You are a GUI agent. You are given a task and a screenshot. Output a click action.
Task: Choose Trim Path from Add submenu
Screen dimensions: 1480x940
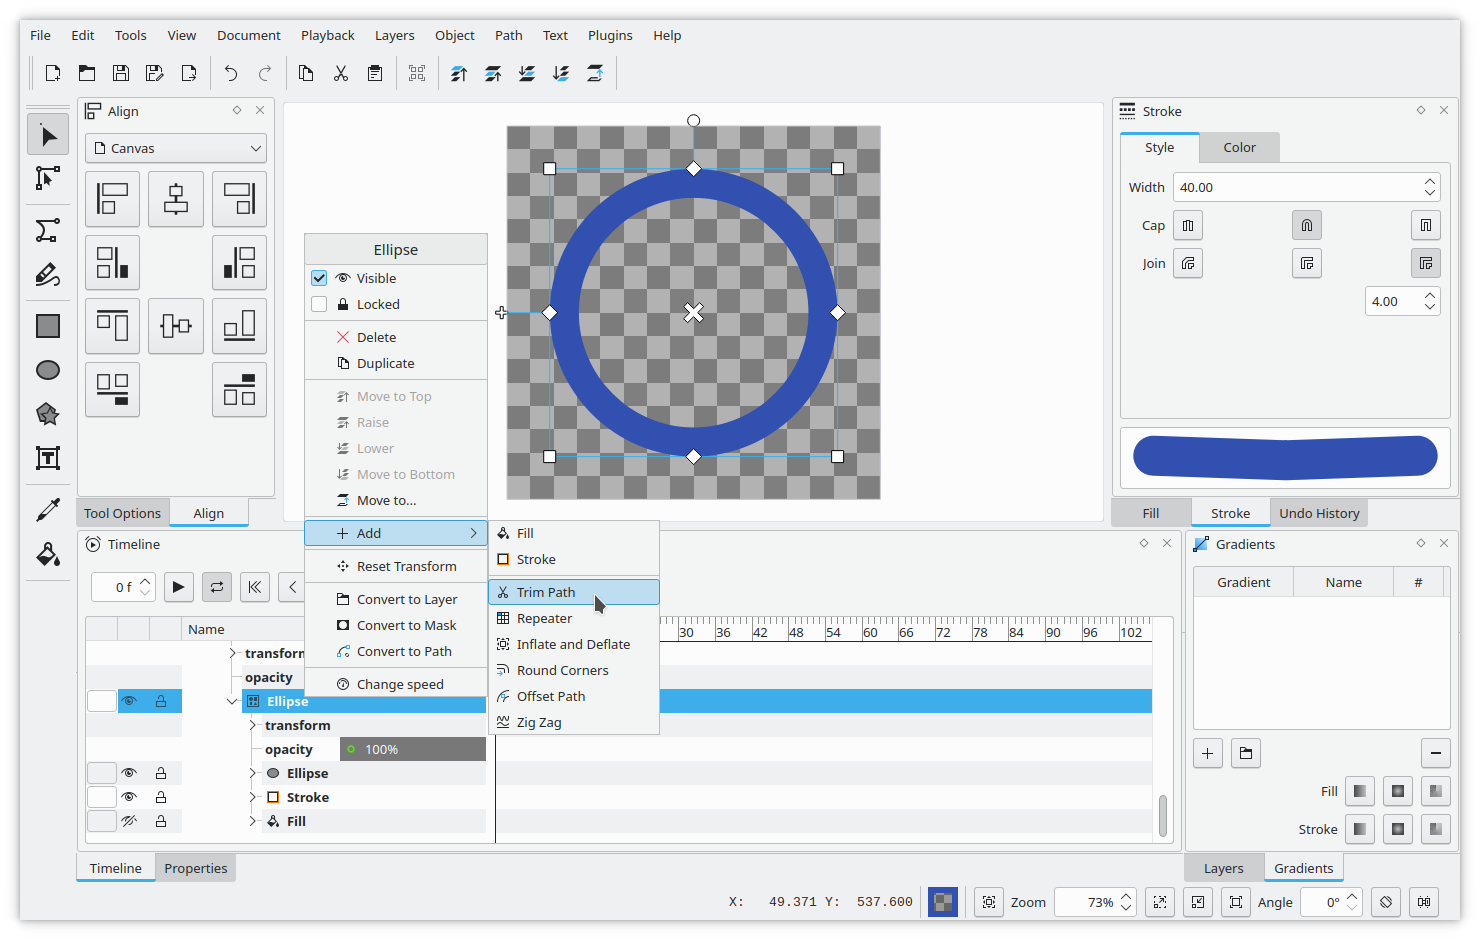[x=574, y=592]
